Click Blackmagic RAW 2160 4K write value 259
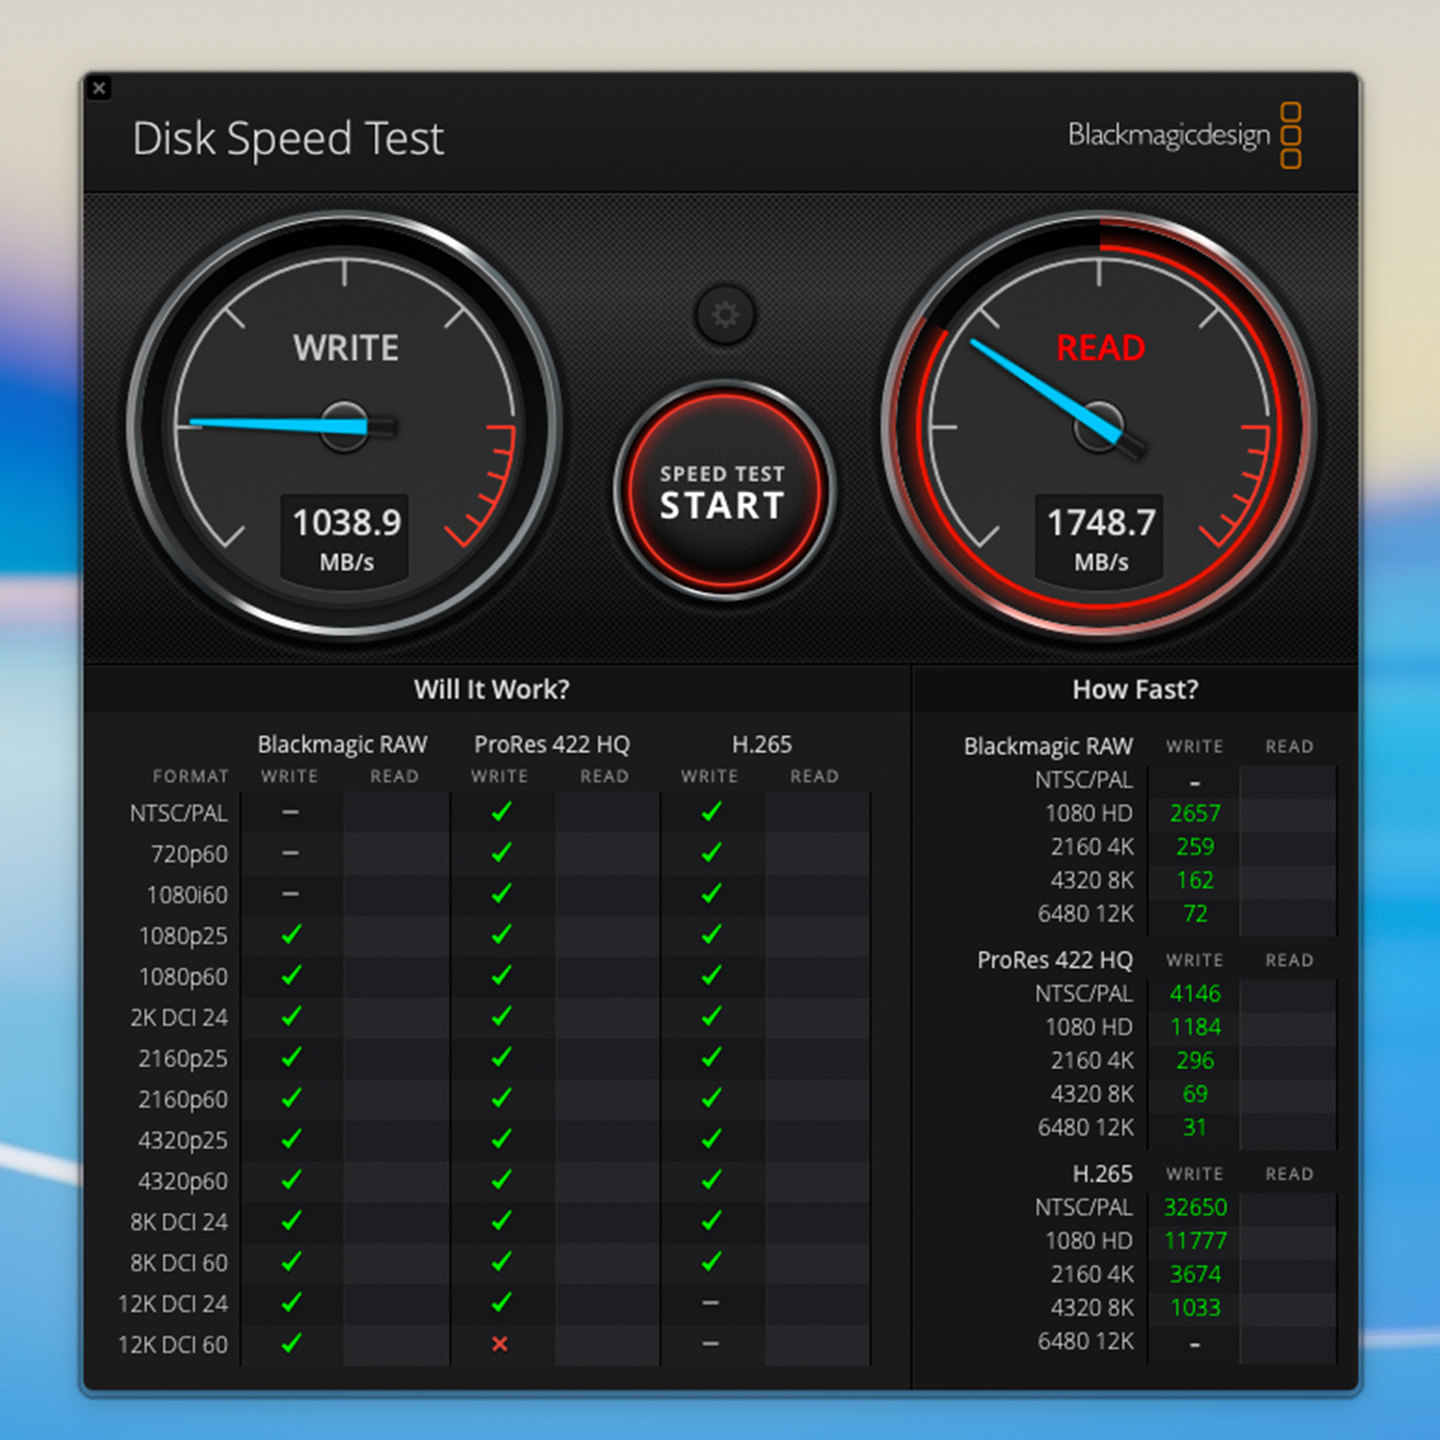1440x1440 pixels. click(1195, 847)
